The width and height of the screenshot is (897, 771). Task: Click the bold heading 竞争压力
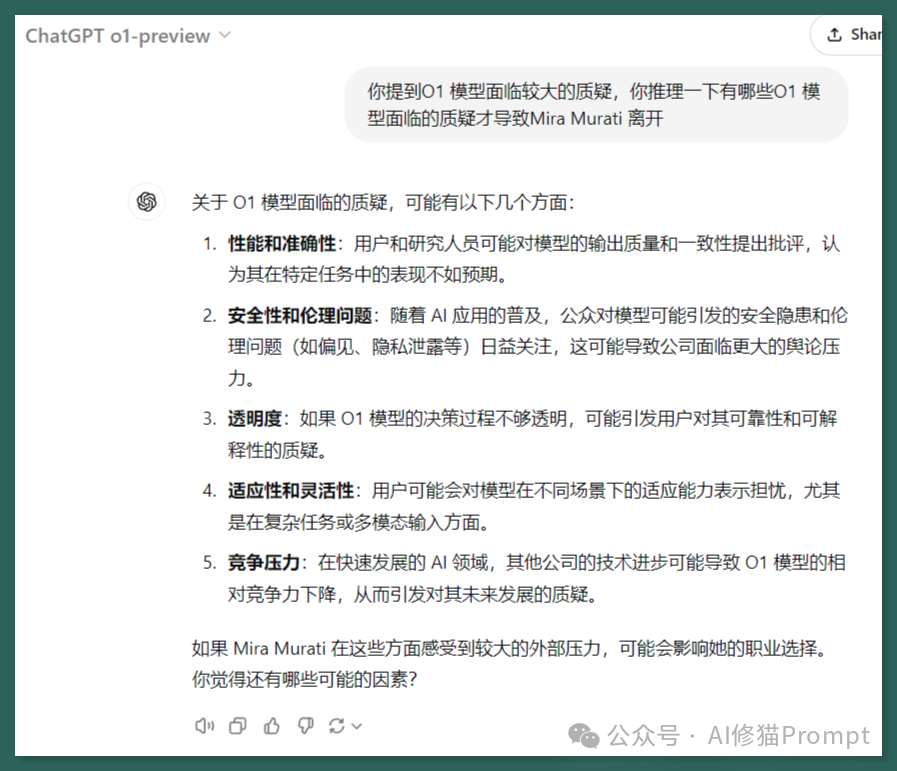pos(264,563)
